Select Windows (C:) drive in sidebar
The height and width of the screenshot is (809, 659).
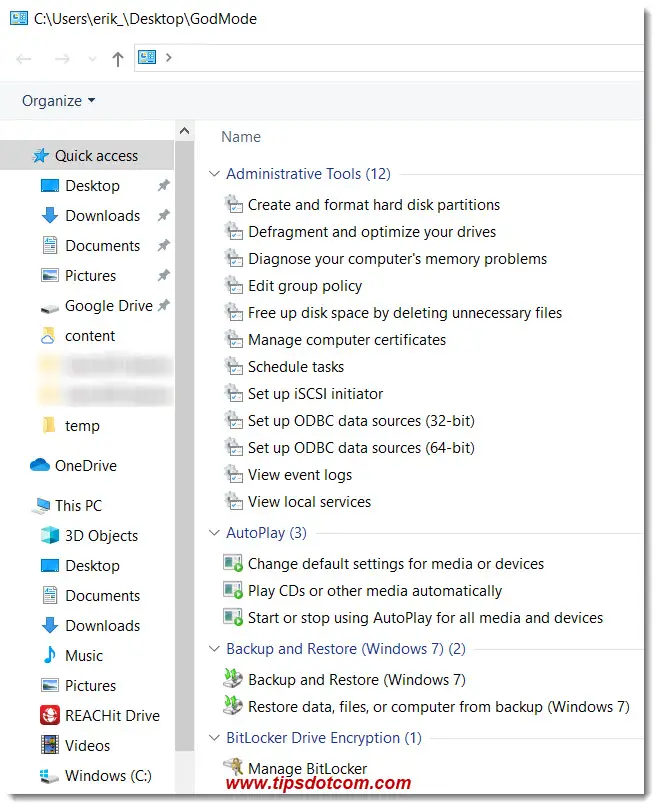click(109, 775)
